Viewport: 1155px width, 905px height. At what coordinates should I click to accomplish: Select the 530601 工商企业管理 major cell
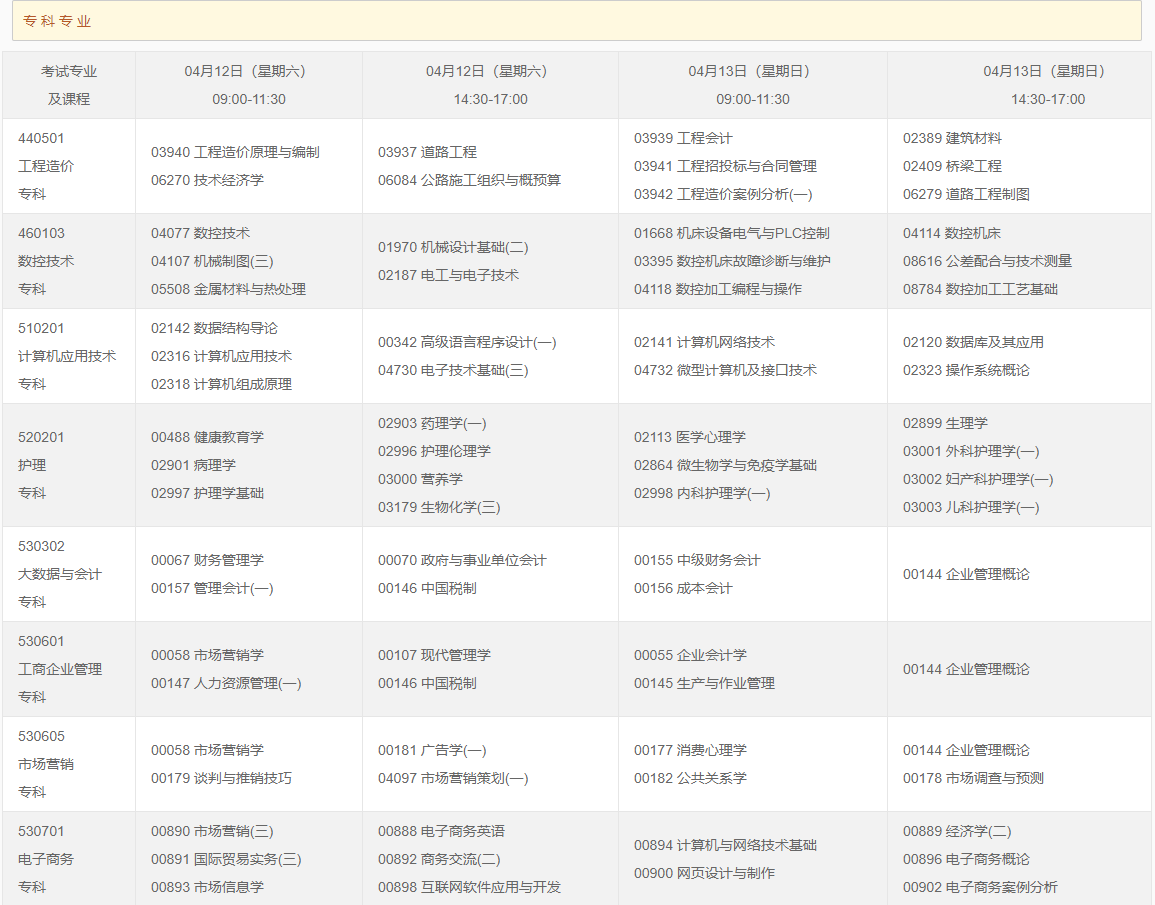[x=69, y=669]
